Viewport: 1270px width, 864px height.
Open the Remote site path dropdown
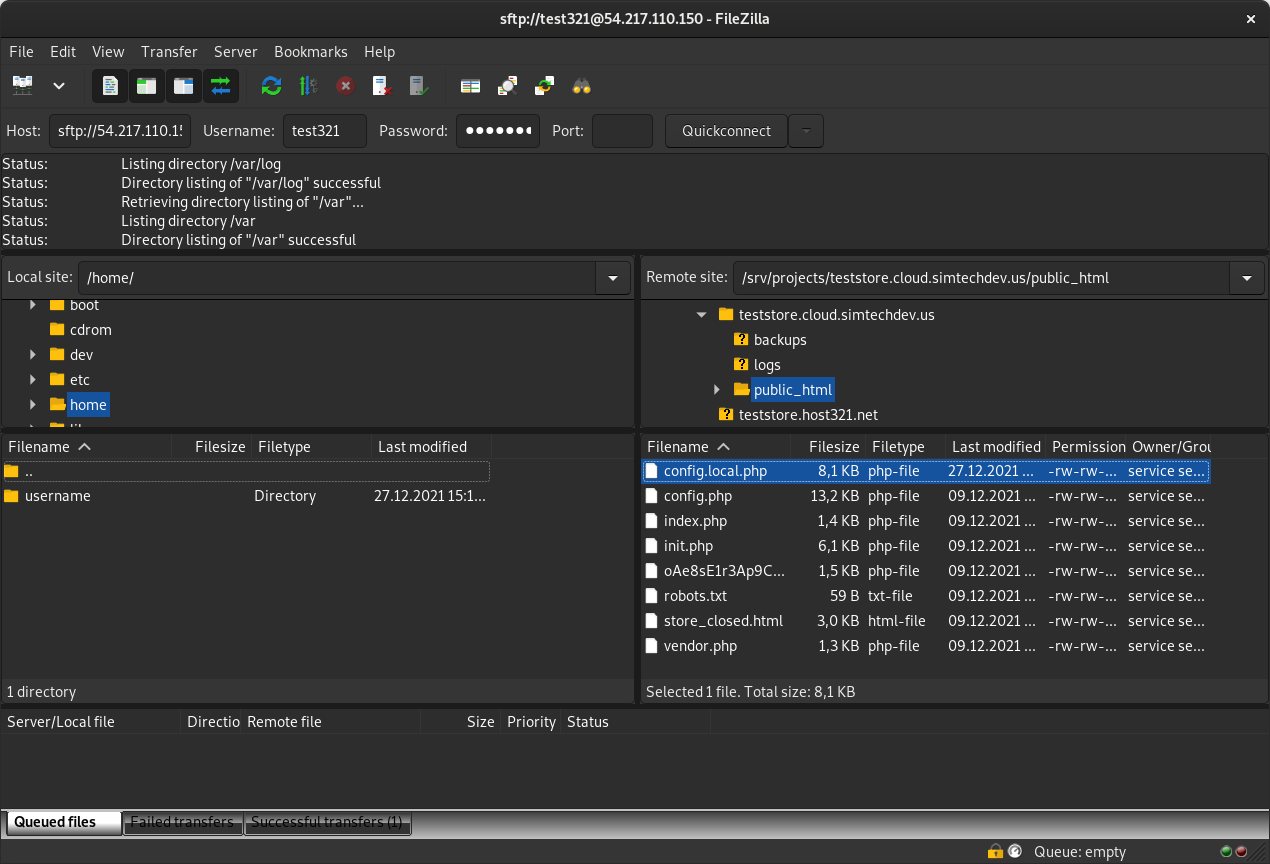(x=1247, y=278)
